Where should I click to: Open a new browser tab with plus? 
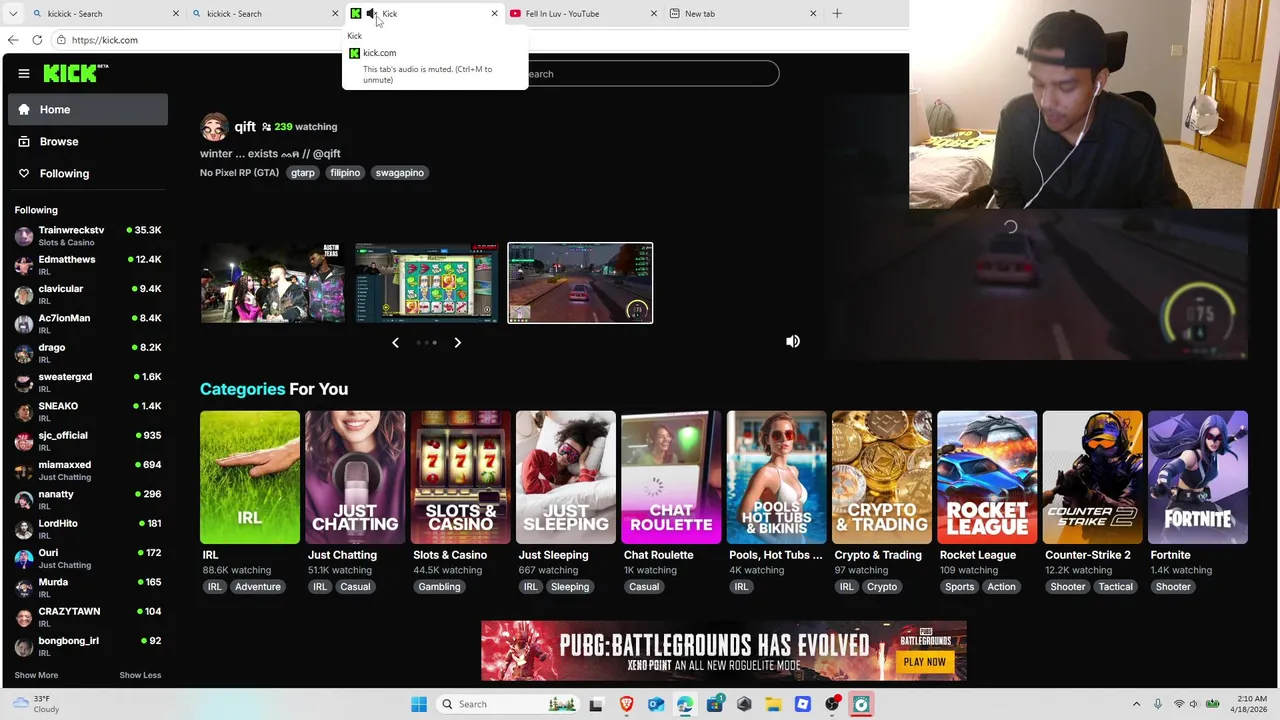pos(837,14)
